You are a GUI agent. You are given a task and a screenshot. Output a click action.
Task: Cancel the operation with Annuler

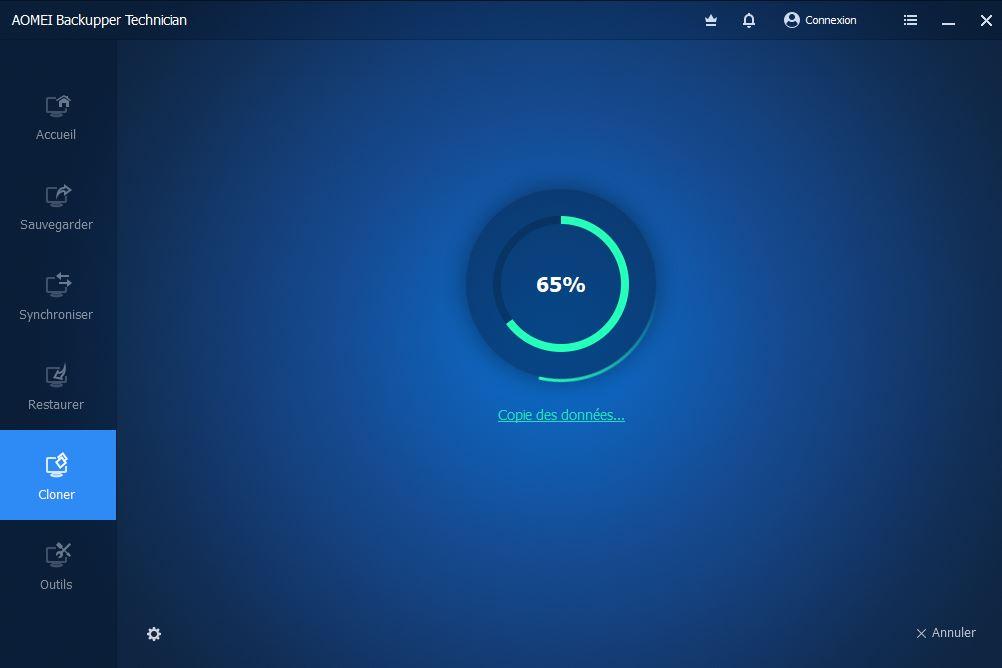point(946,633)
